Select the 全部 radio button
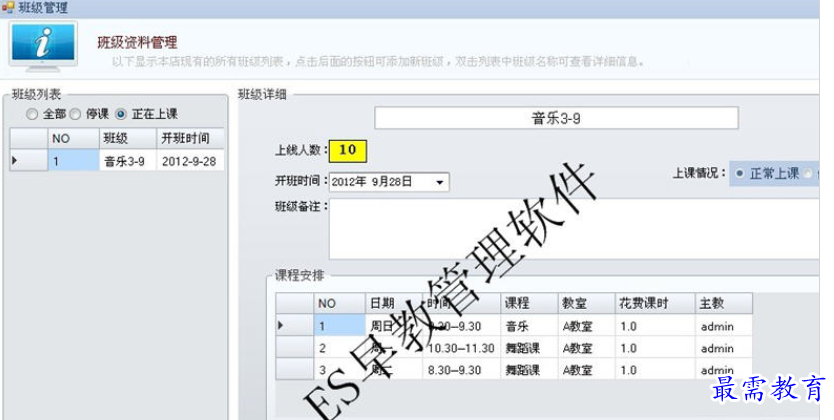The height and width of the screenshot is (420, 834). click(x=32, y=114)
